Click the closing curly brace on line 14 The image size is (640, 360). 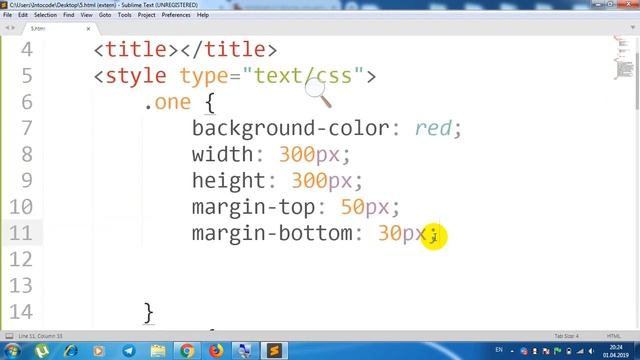(149, 313)
